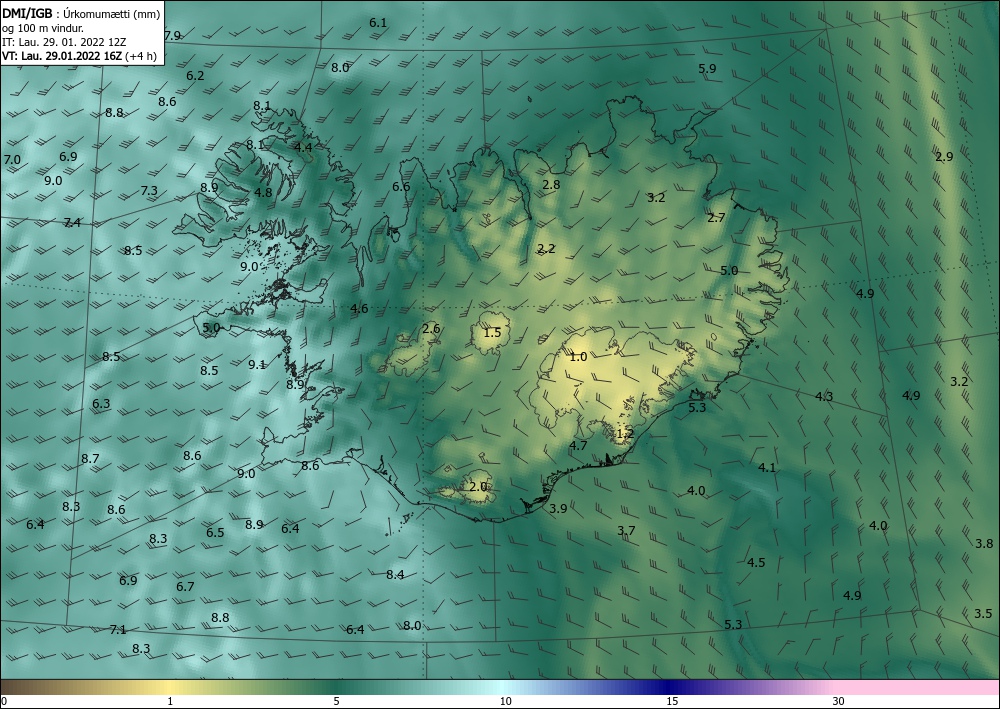Viewport: 1000px width, 709px height.
Task: Click the '4.4' value over the Westfjords
Action: (304, 147)
